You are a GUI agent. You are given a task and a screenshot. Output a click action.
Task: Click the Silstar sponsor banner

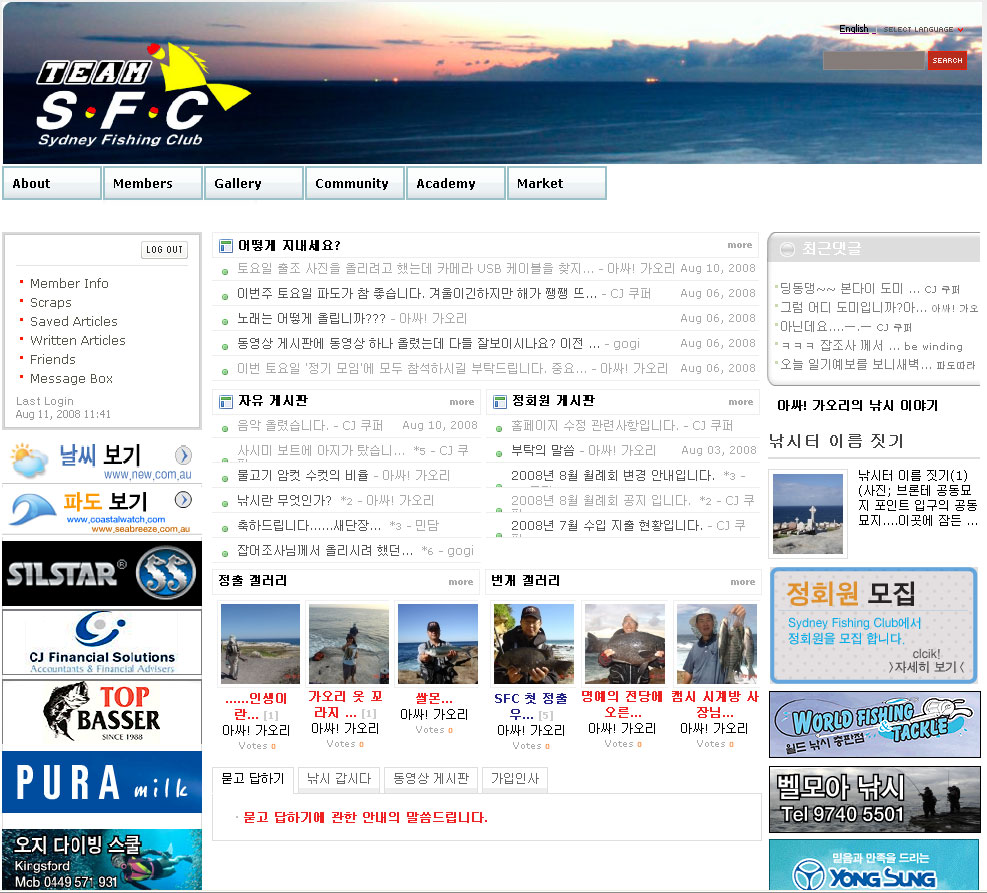[102, 573]
